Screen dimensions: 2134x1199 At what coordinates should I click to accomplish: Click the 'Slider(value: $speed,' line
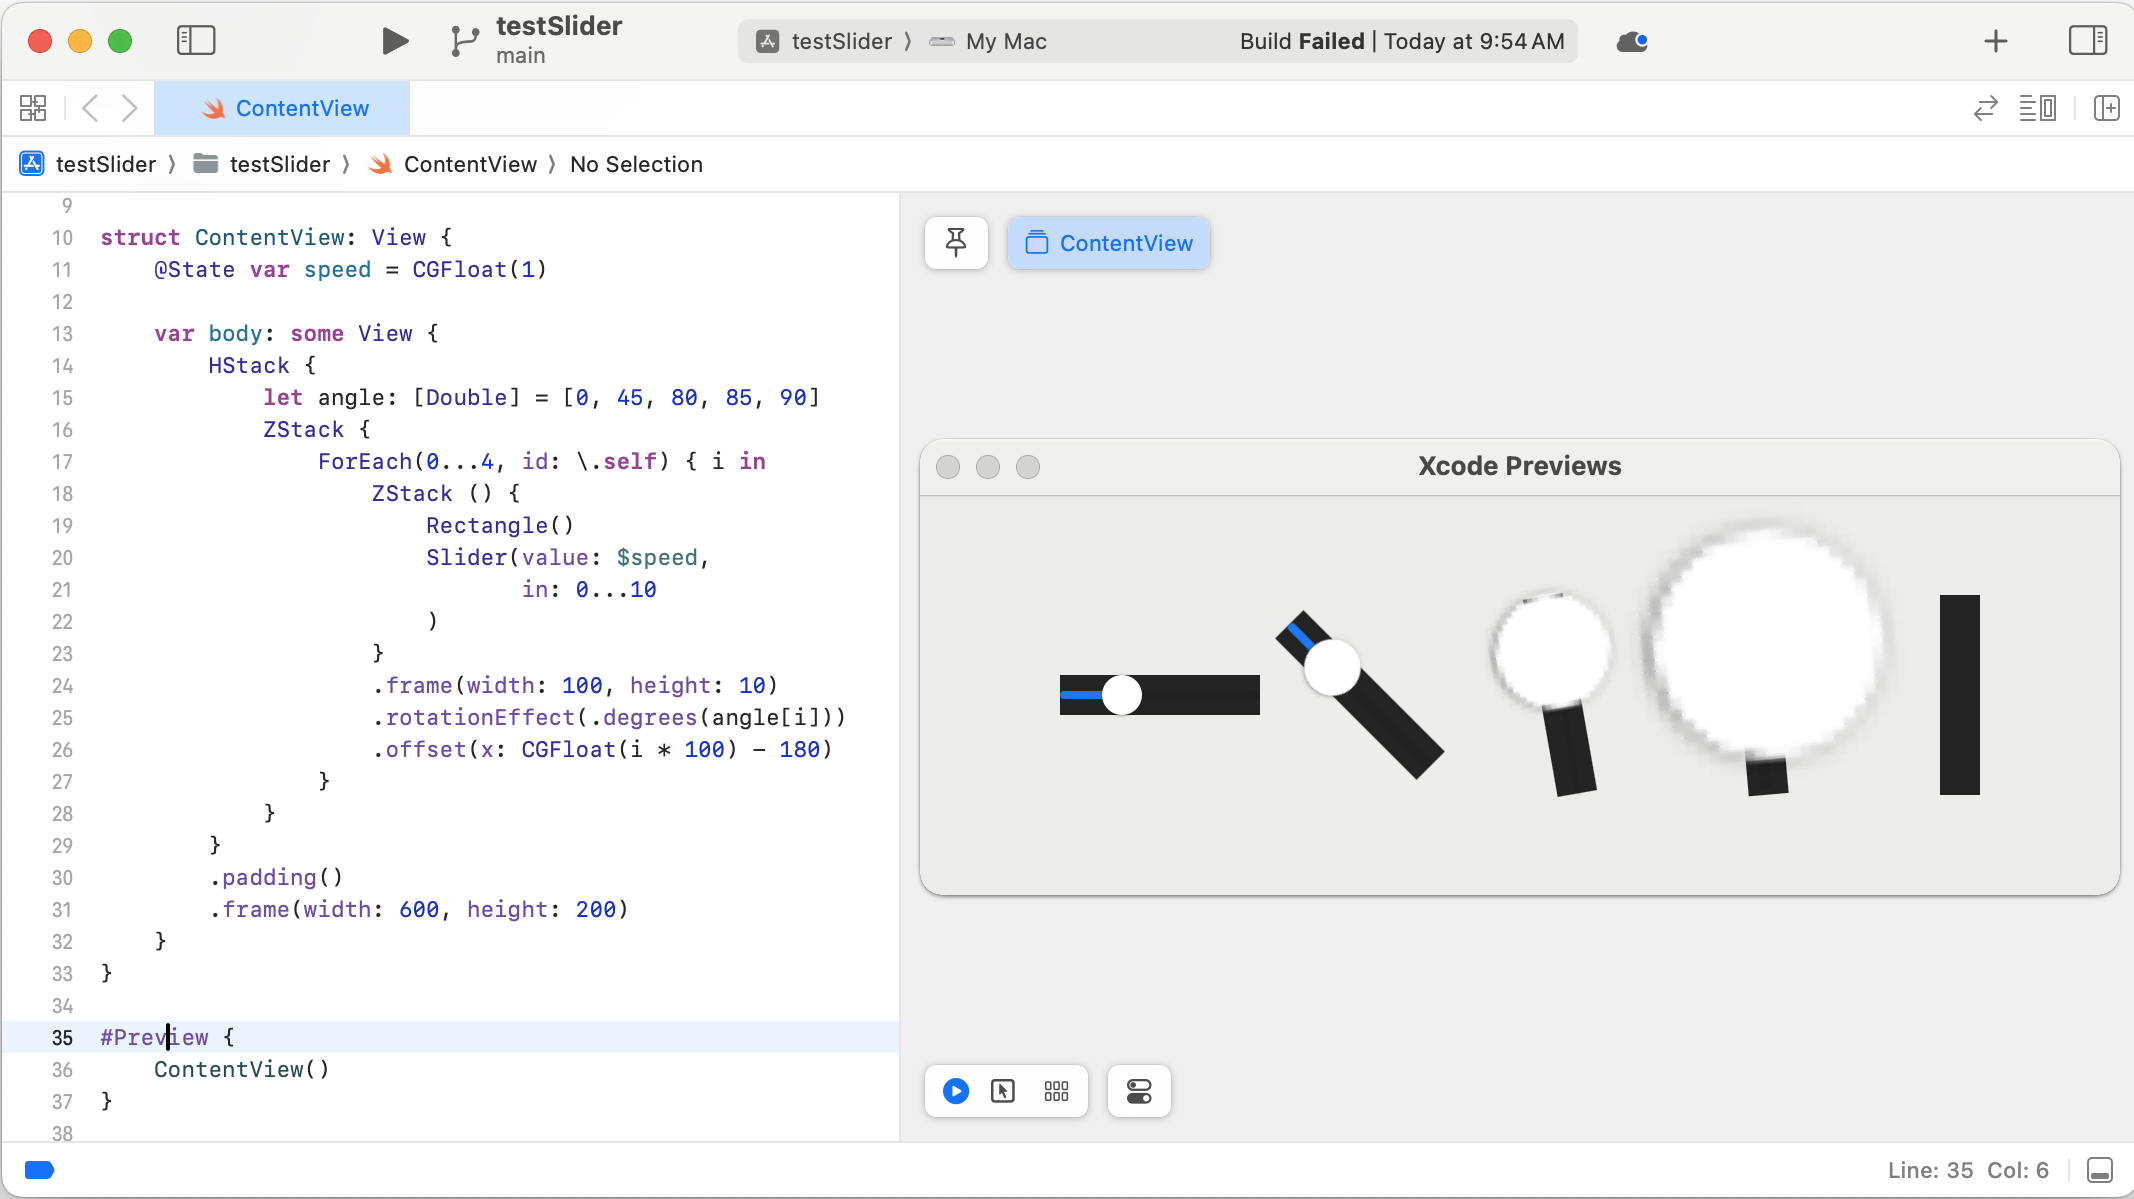(568, 557)
